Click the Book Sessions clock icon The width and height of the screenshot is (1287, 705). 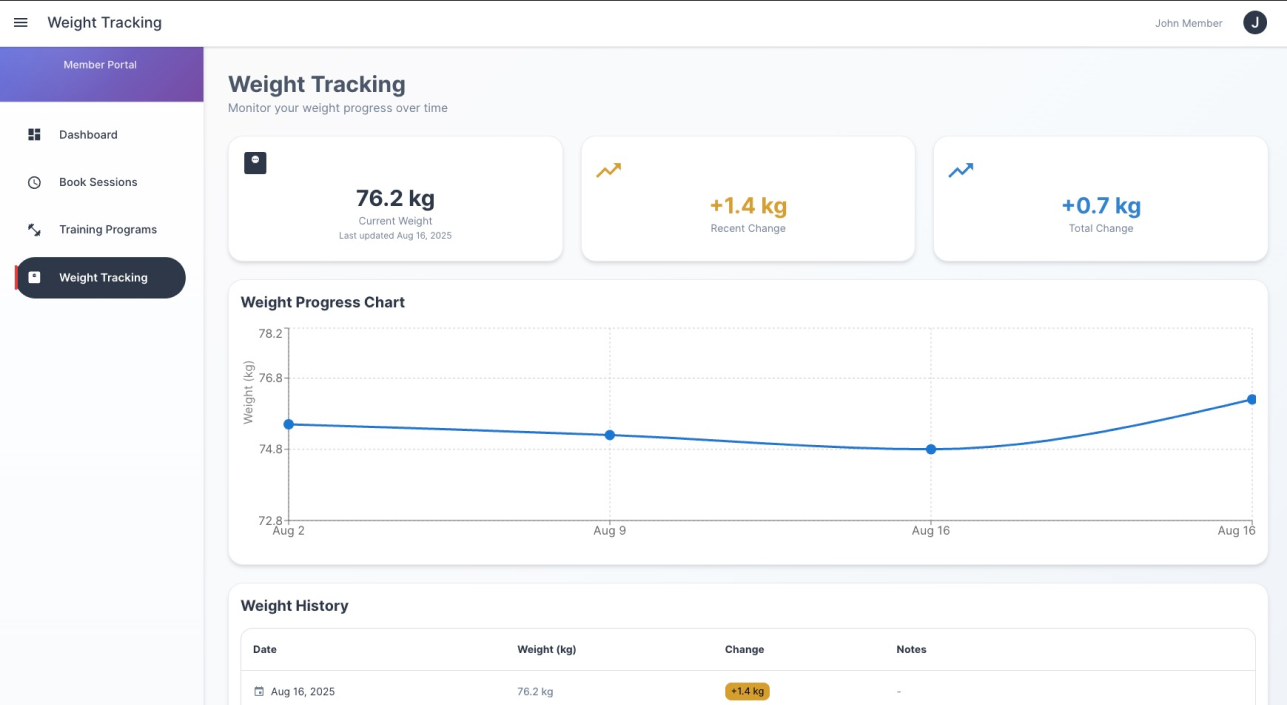(x=34, y=182)
